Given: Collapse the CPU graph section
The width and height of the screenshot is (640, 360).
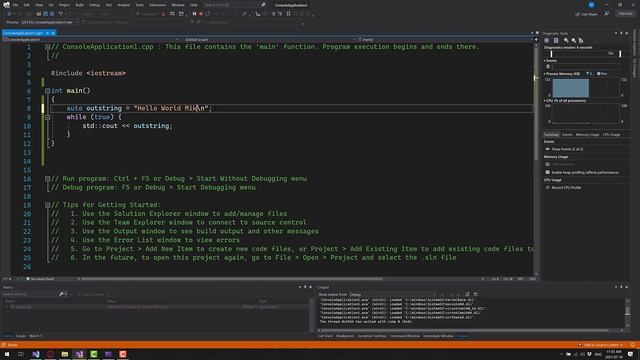Looking at the screenshot, I should (x=545, y=100).
